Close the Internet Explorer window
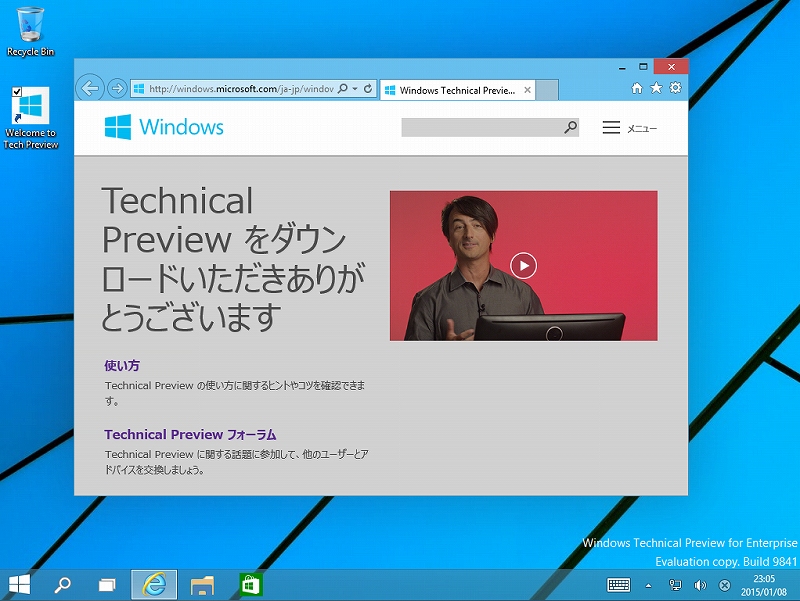 point(671,67)
